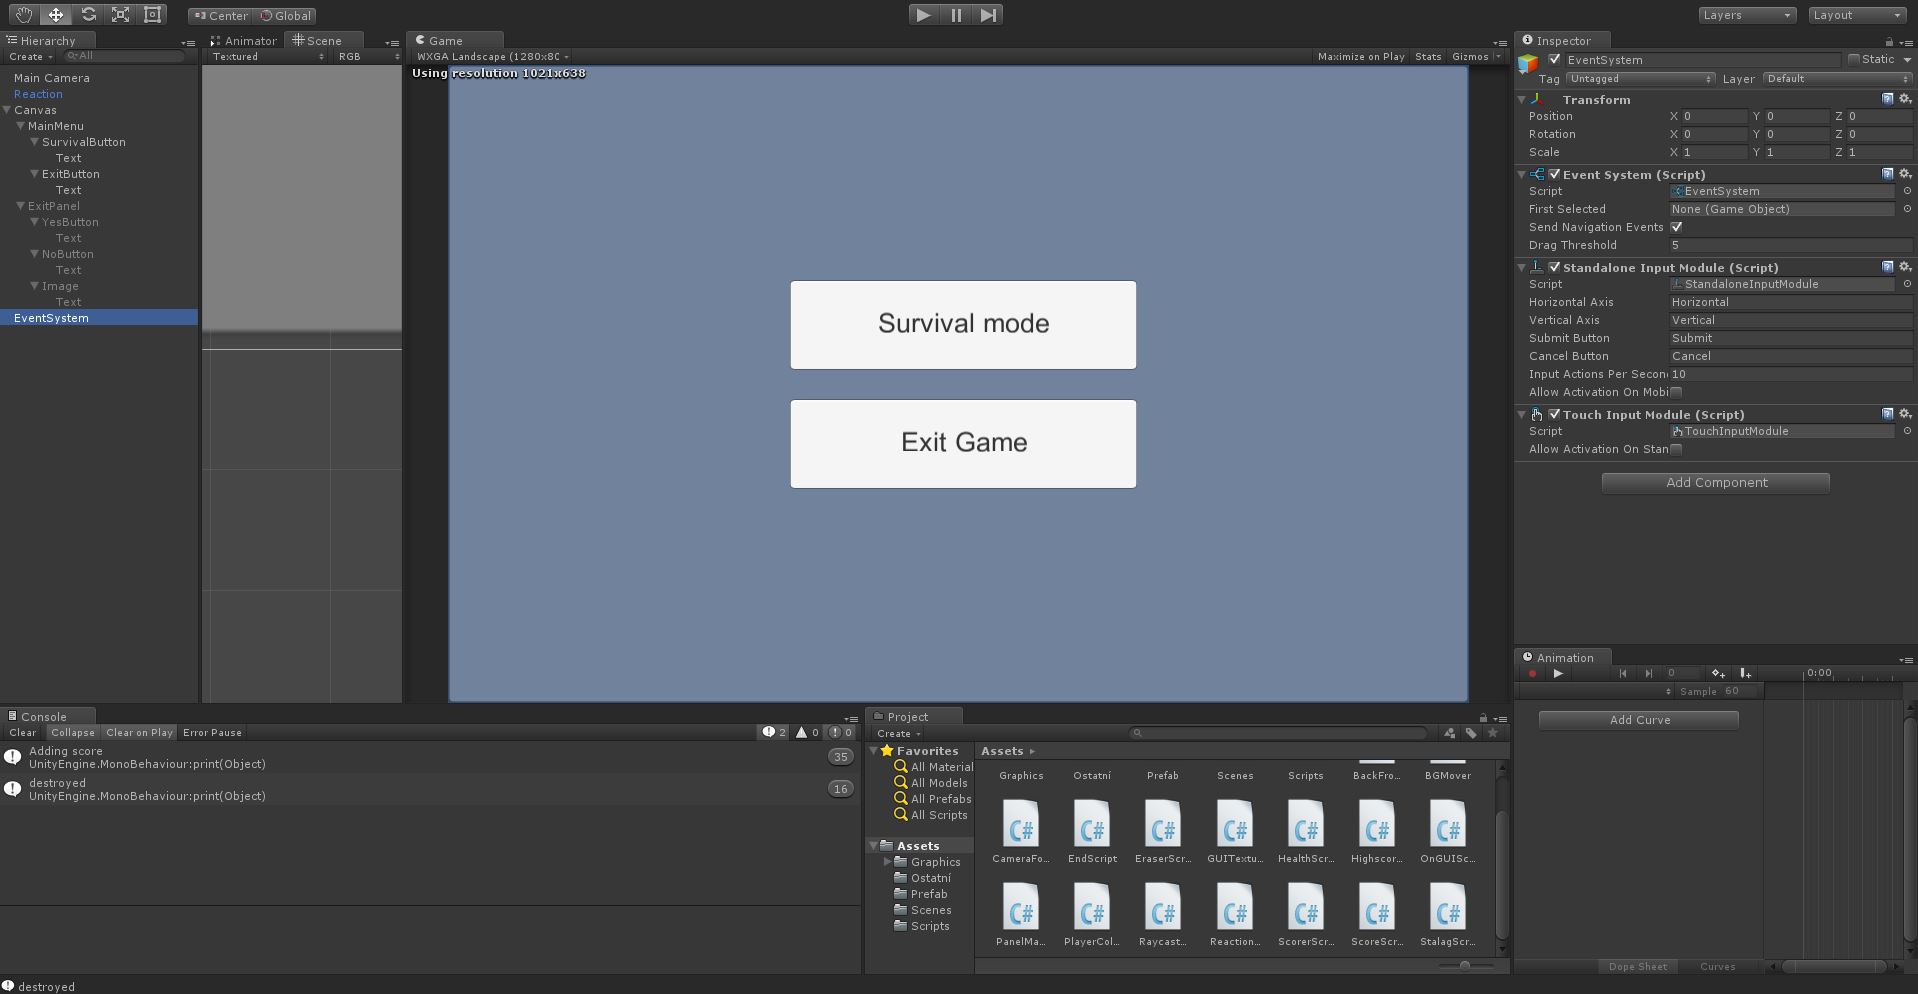
Task: Open the Layout dropdown
Action: (x=1855, y=14)
